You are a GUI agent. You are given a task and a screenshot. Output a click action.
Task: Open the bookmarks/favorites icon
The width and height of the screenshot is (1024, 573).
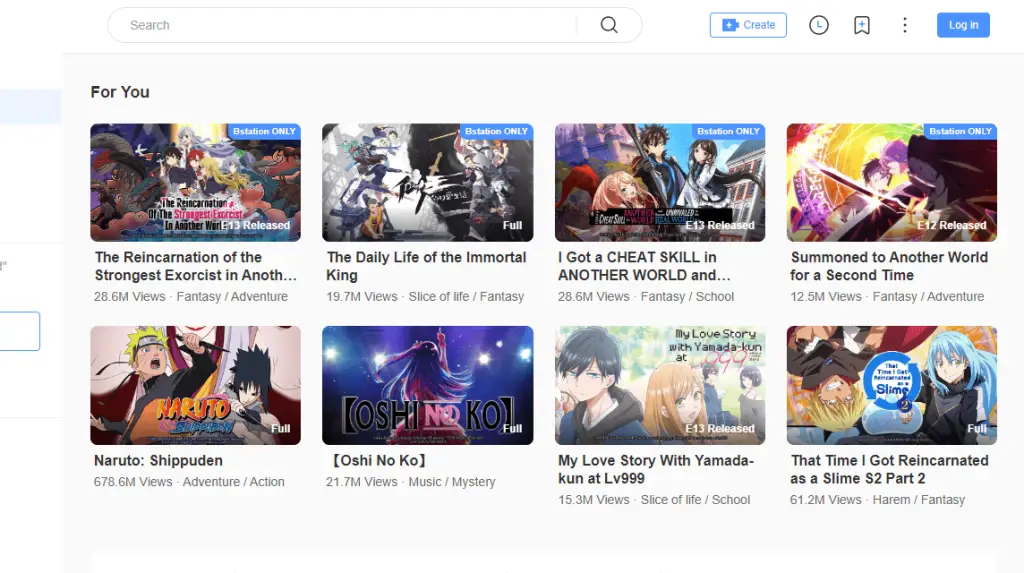[861, 25]
